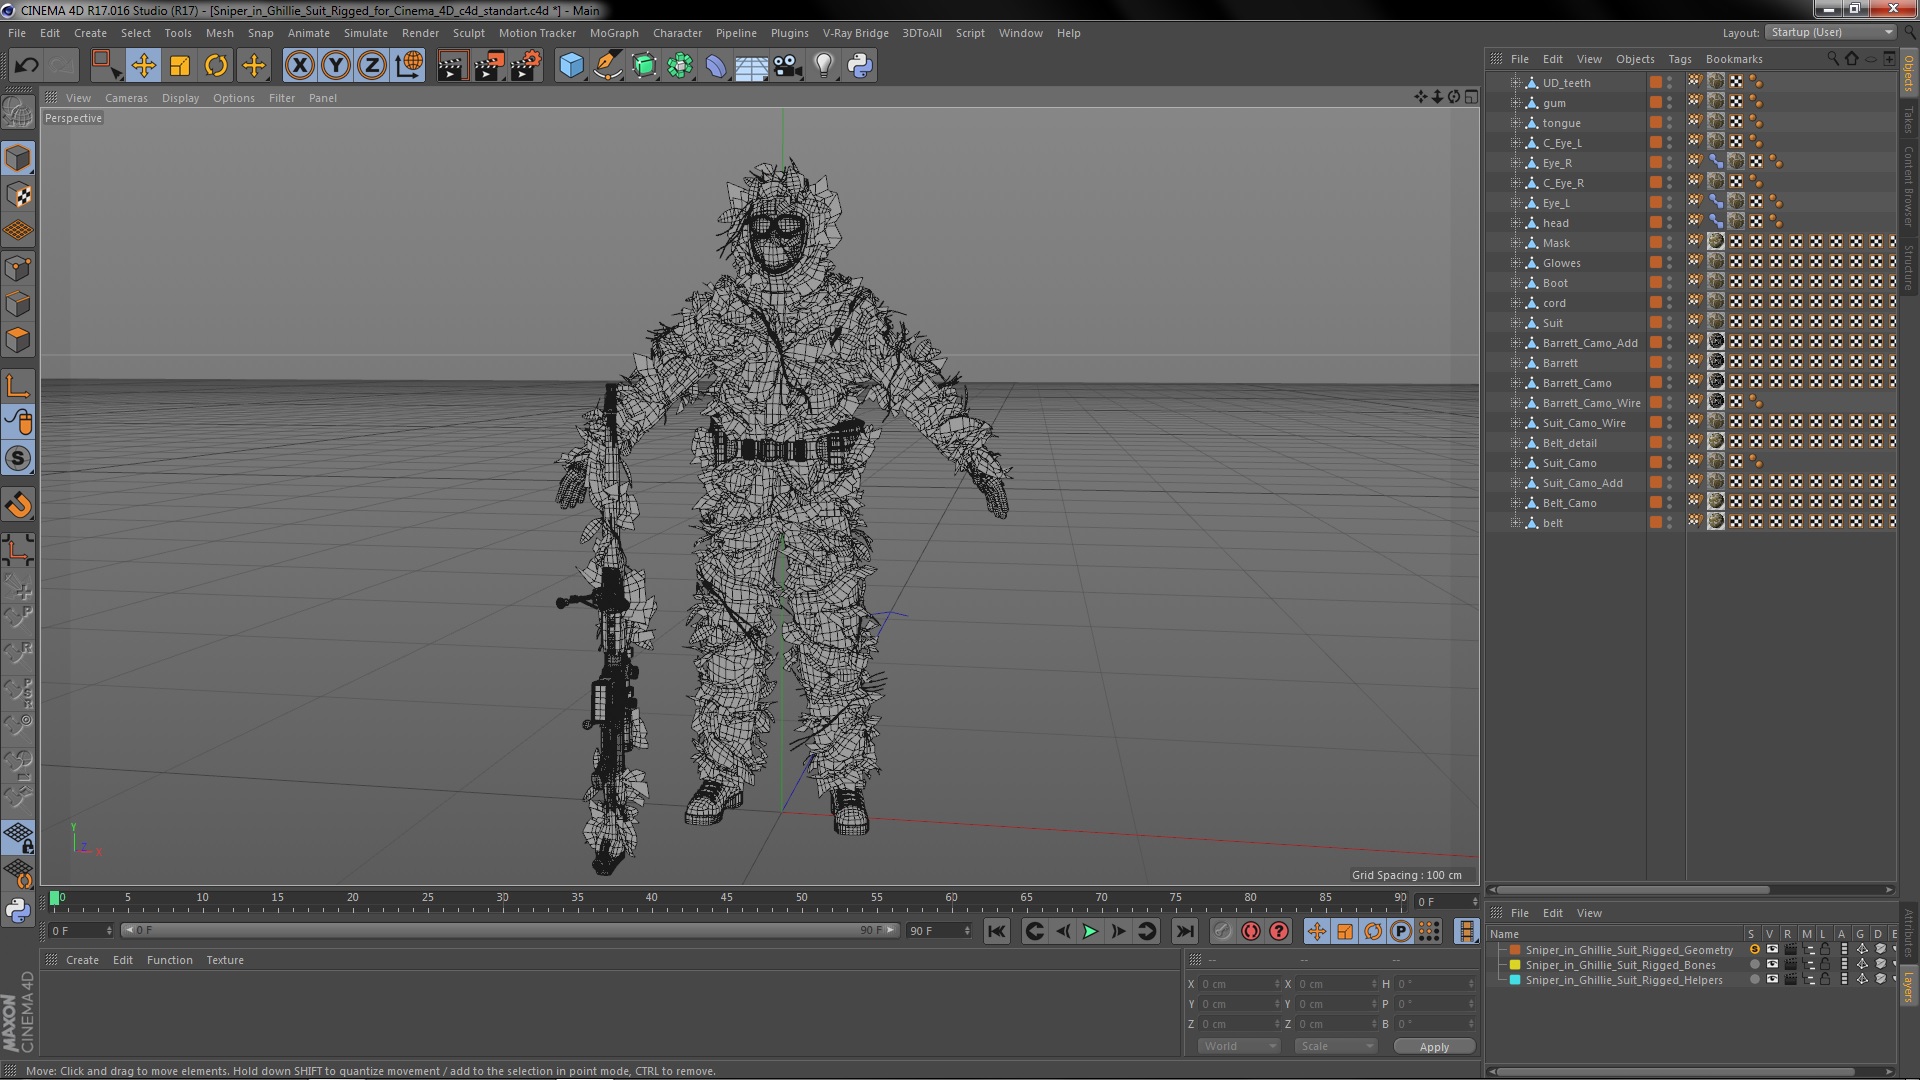Image resolution: width=1920 pixels, height=1080 pixels.
Task: Open the Layout dropdown Startup (User)
Action: pos(1831,33)
